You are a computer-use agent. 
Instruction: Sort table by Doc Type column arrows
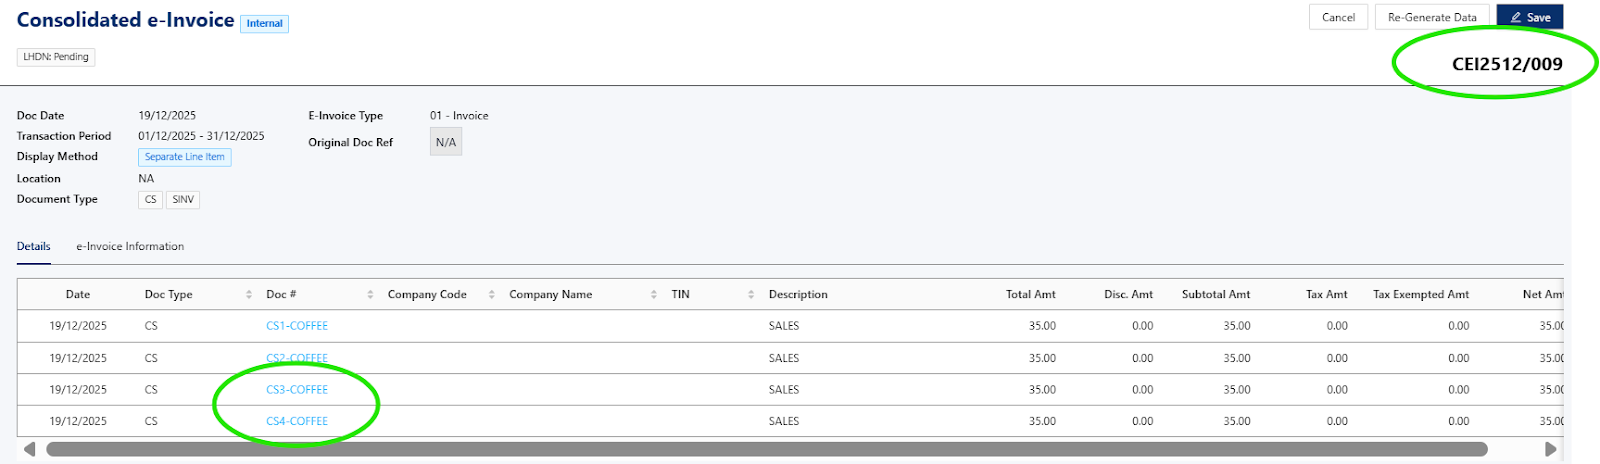[249, 294]
